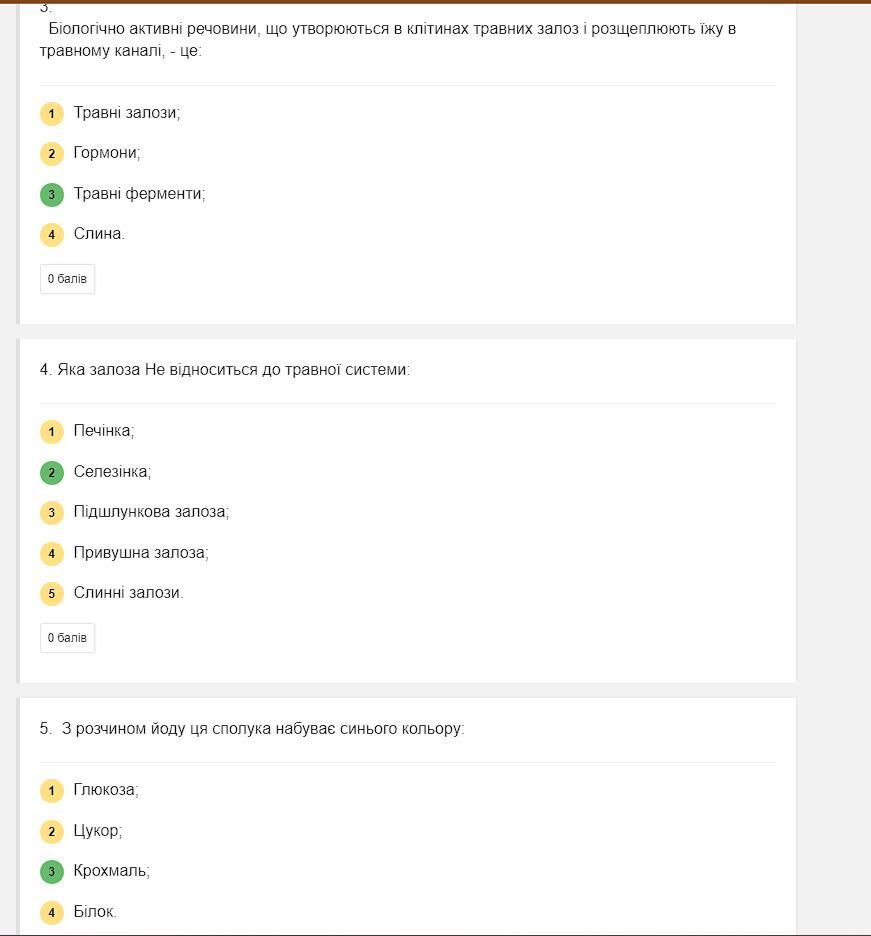This screenshot has height=936, width=871.
Task: Select 'Привушна залоза' answer
Action: [140, 553]
